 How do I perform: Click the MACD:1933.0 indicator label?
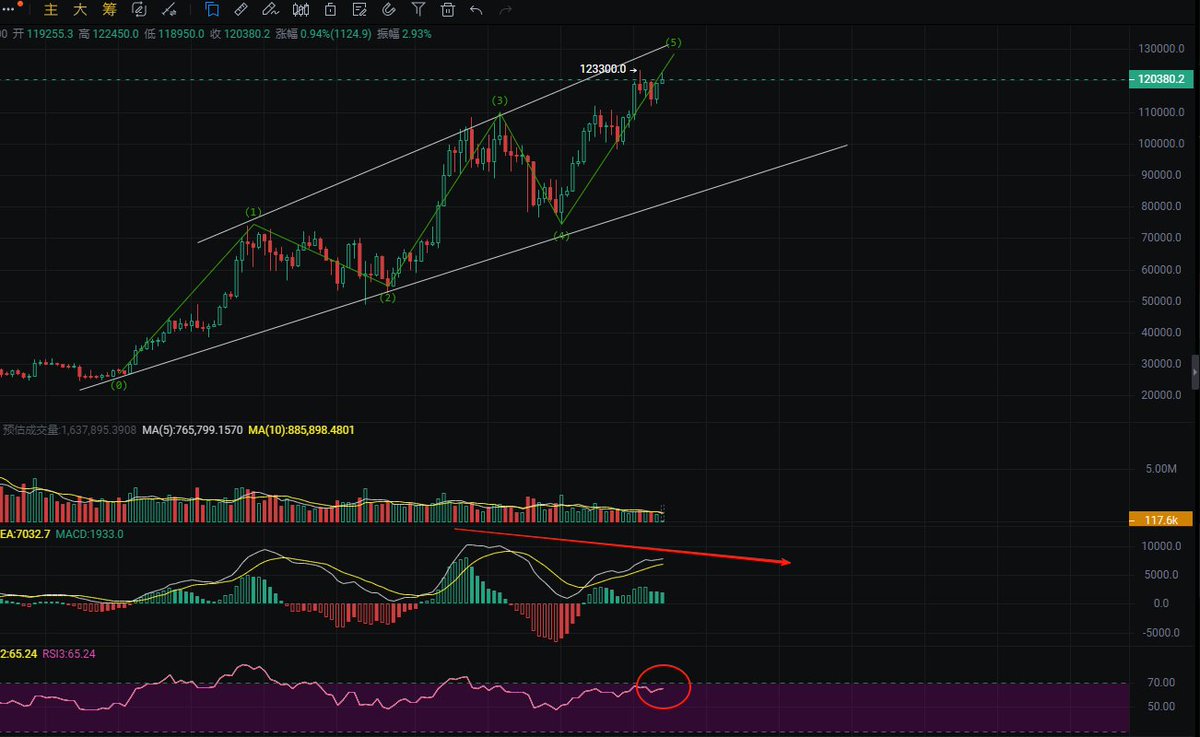pos(91,534)
